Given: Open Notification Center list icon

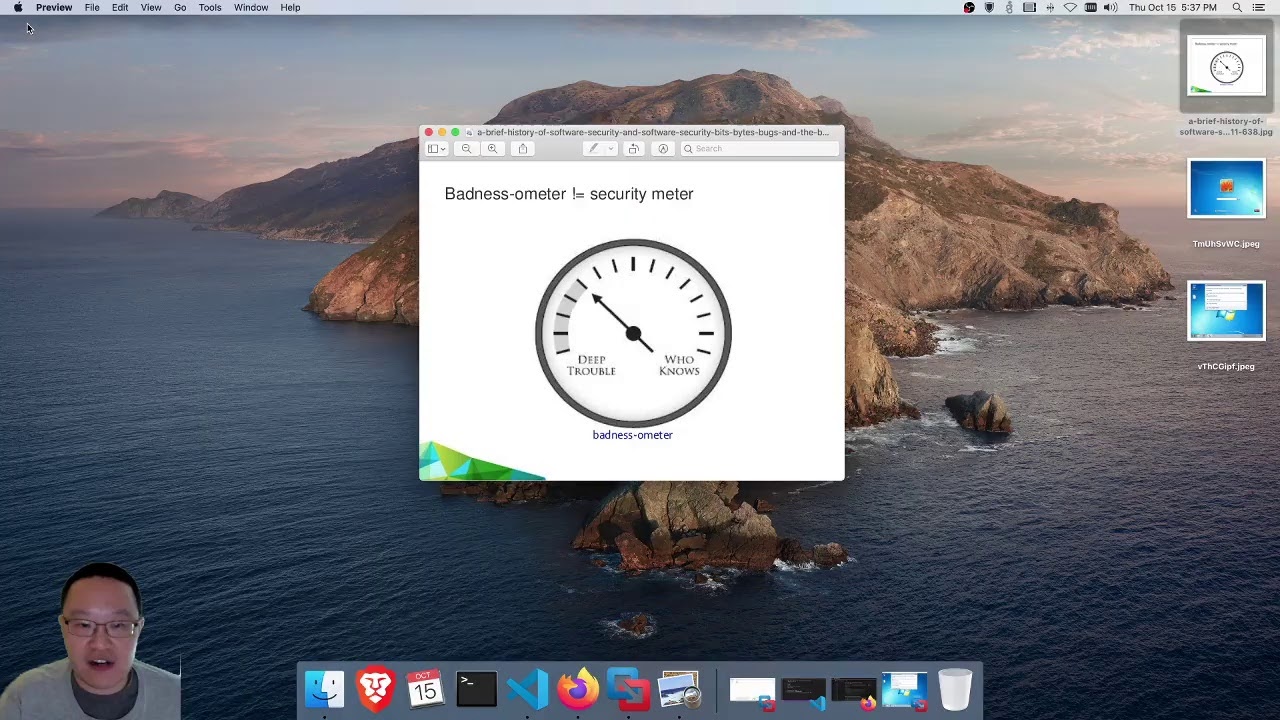Looking at the screenshot, I should click(1259, 7).
